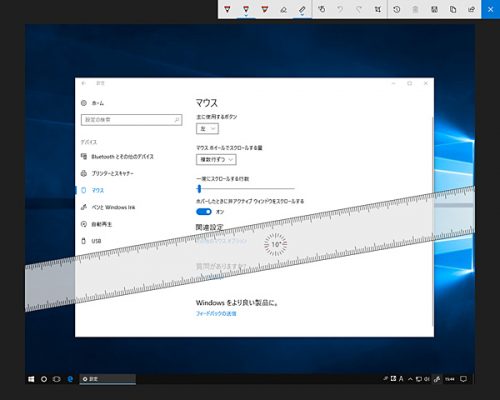Click Action Center icon in captured taskbar

pyautogui.click(x=463, y=379)
